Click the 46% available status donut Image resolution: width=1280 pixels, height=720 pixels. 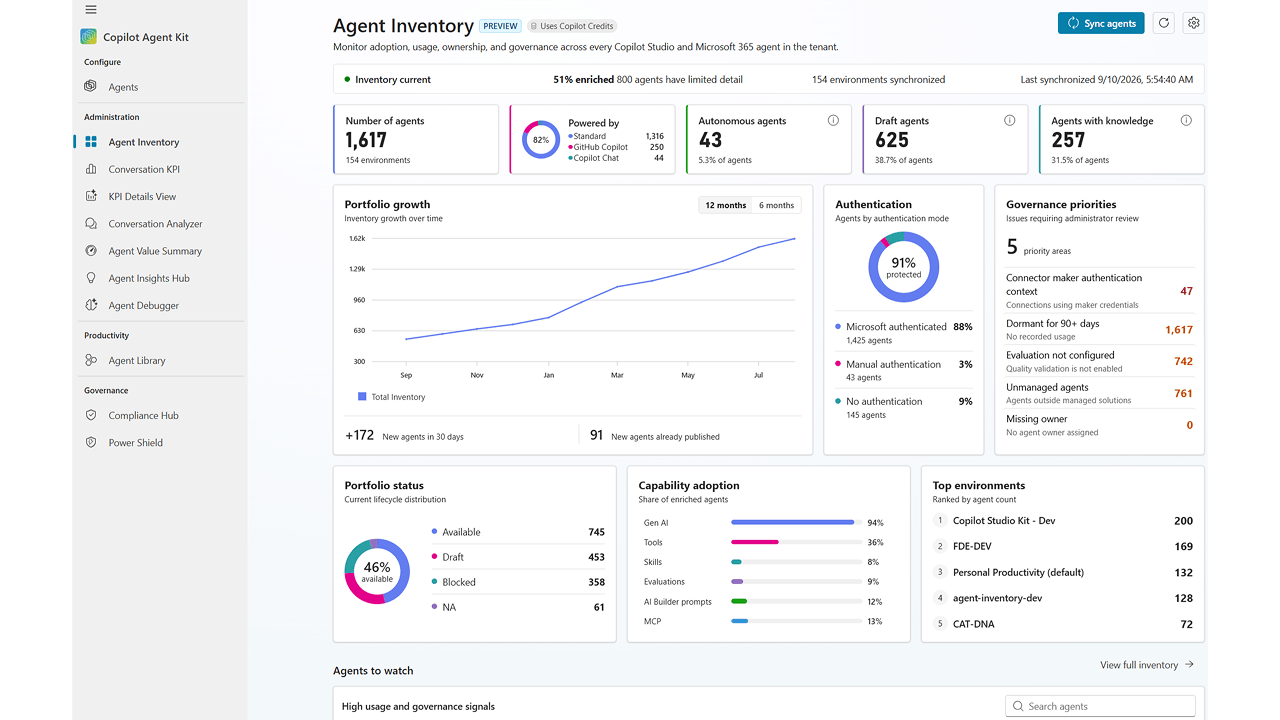click(x=377, y=572)
